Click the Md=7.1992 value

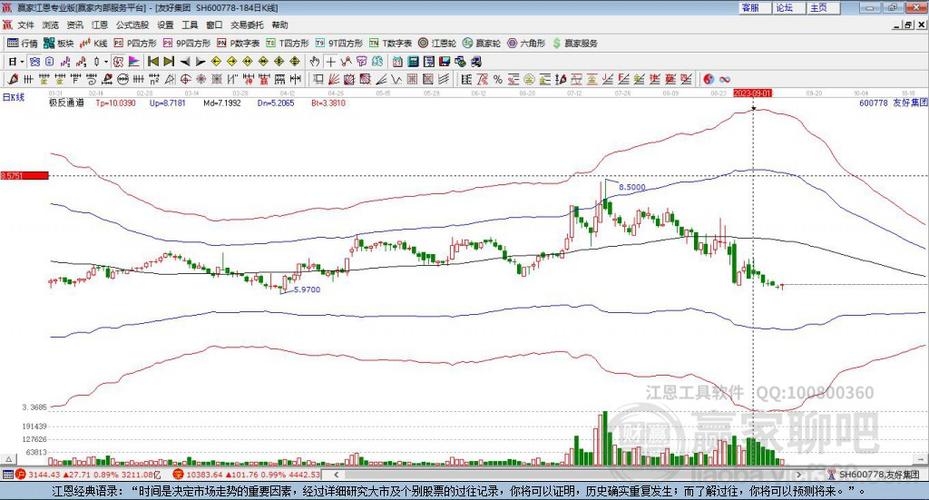click(222, 103)
